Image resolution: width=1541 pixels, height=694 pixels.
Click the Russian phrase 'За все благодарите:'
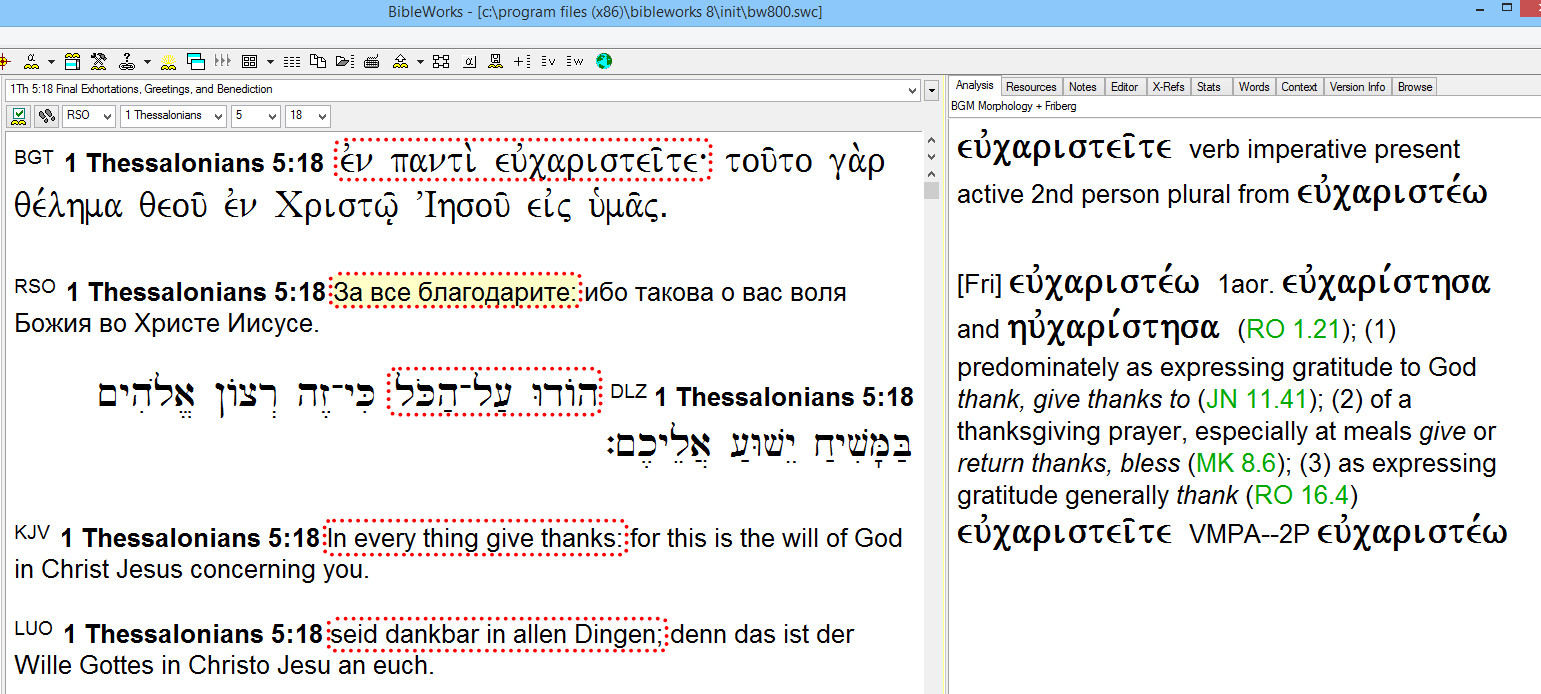456,292
